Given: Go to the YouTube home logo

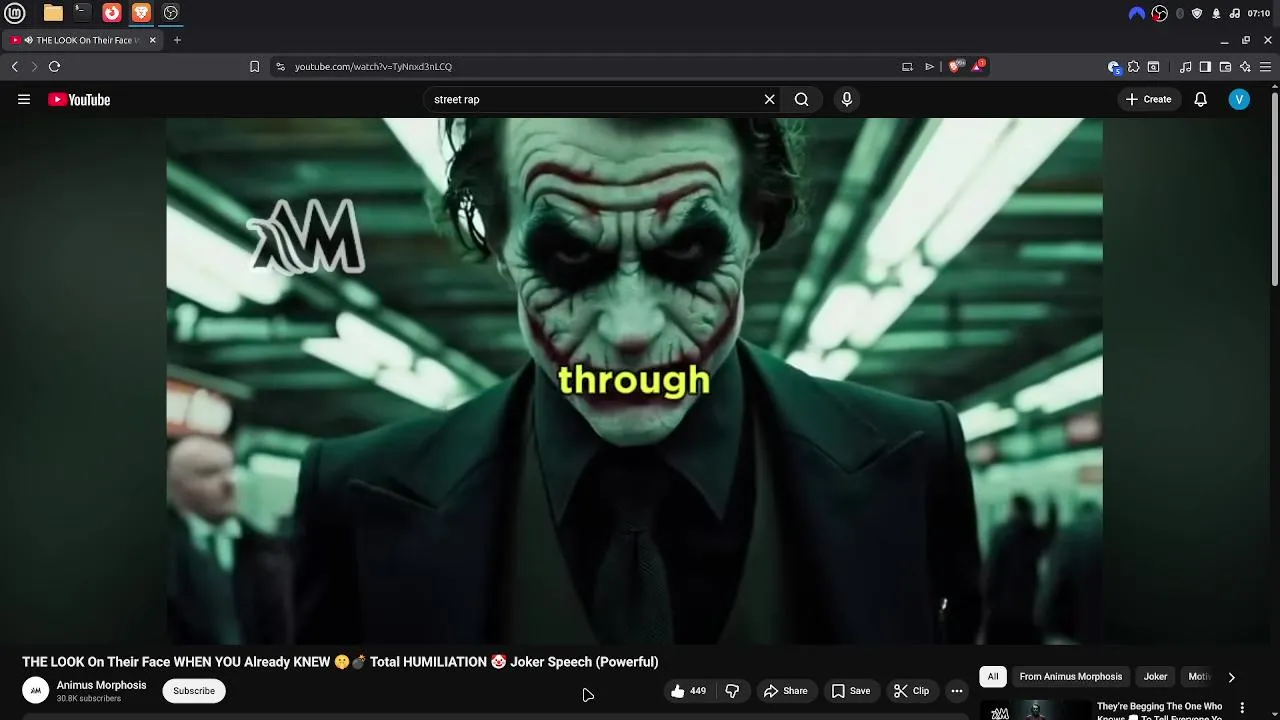Looking at the screenshot, I should point(79,99).
